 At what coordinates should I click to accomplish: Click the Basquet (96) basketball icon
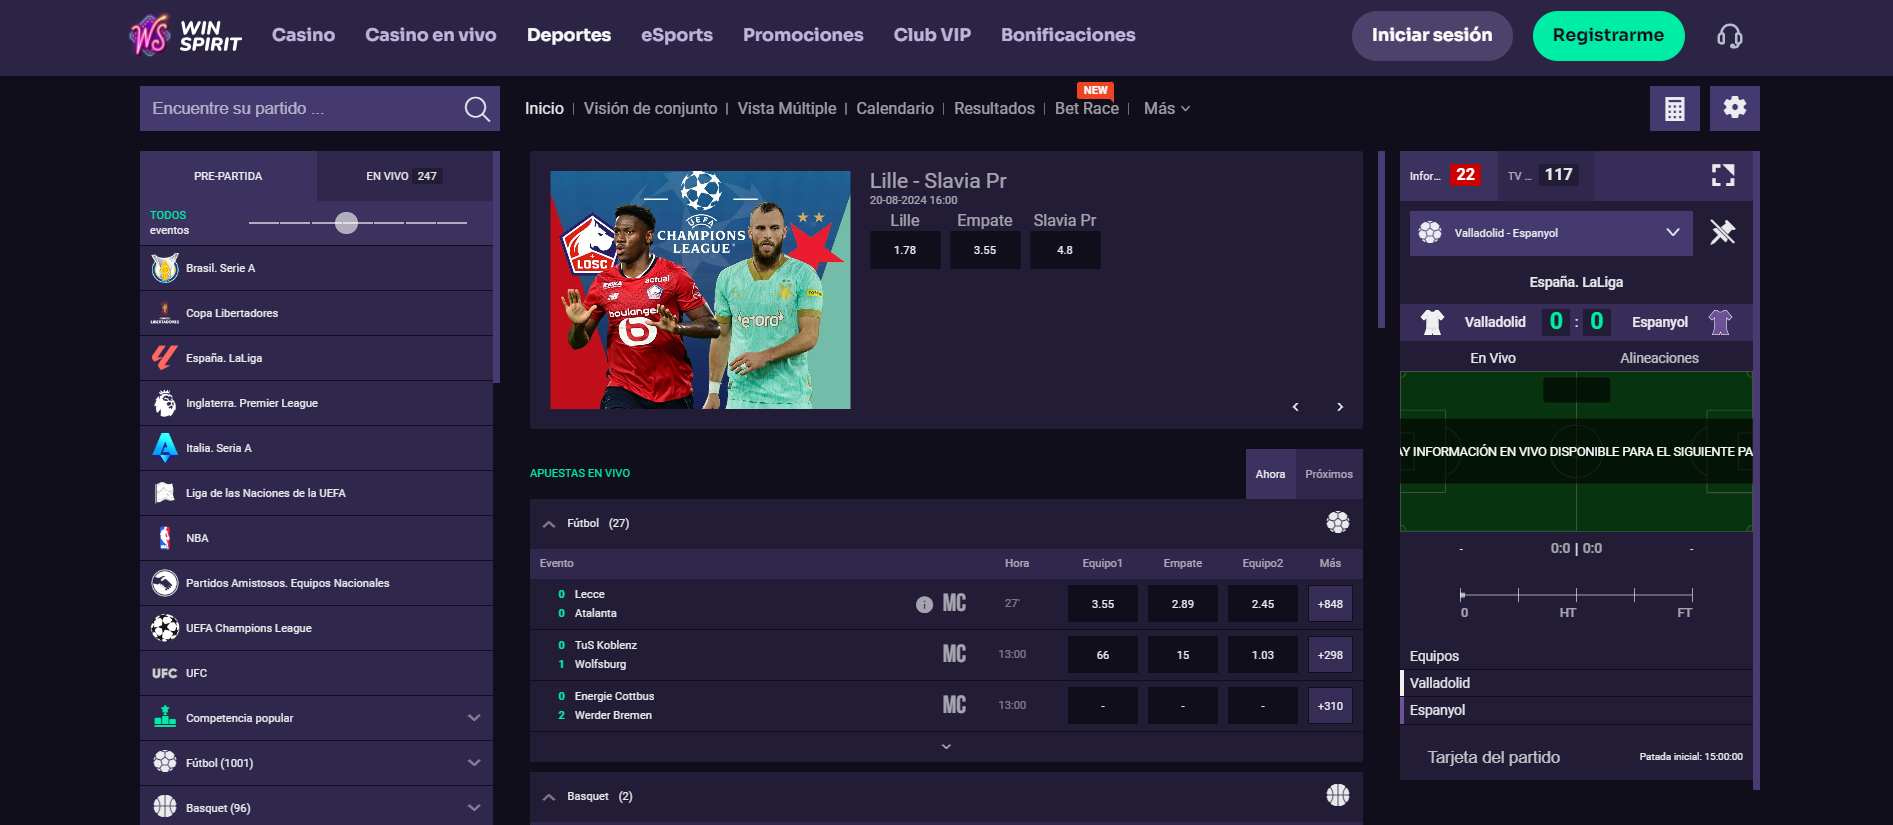165,806
